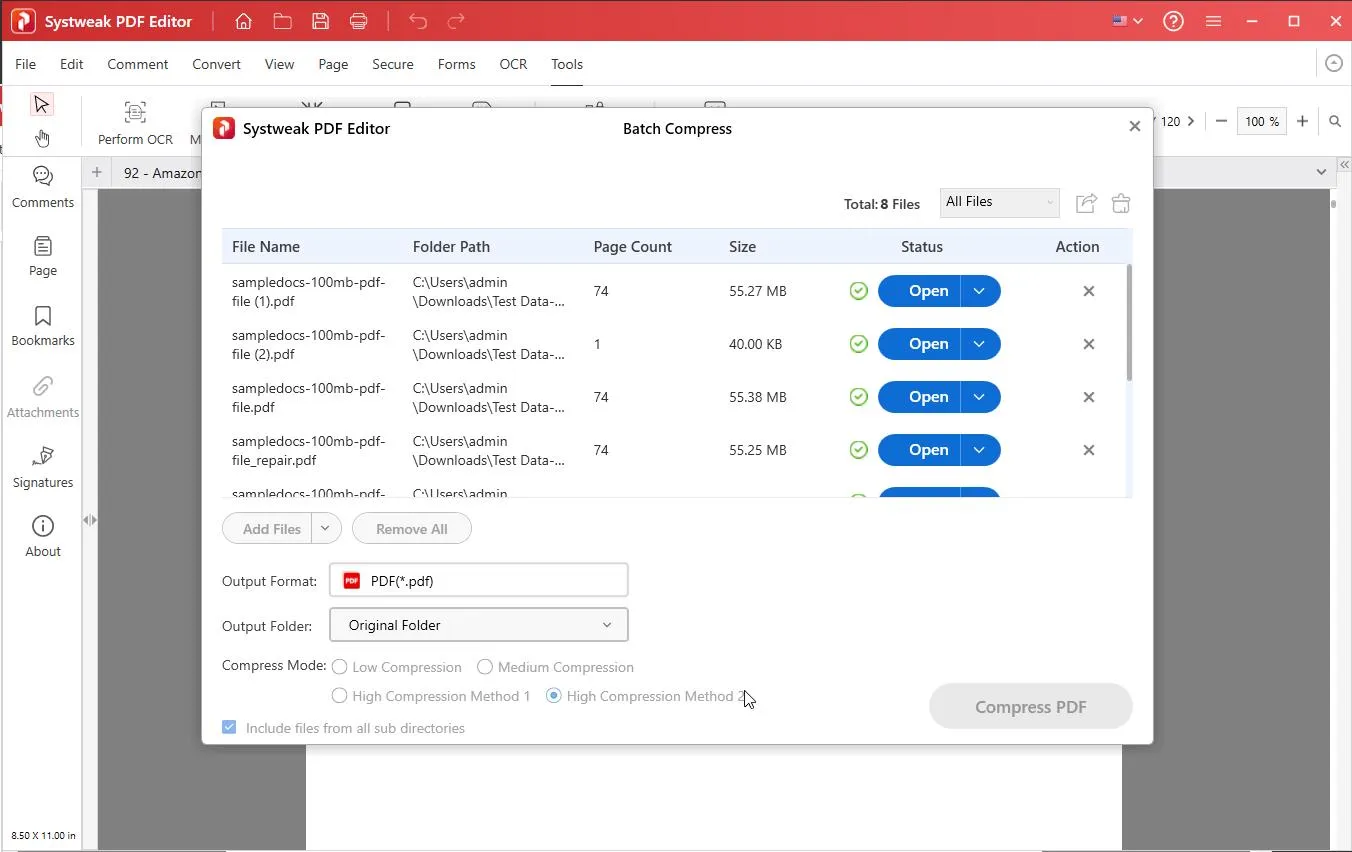Switch to the Comment tab

[137, 64]
